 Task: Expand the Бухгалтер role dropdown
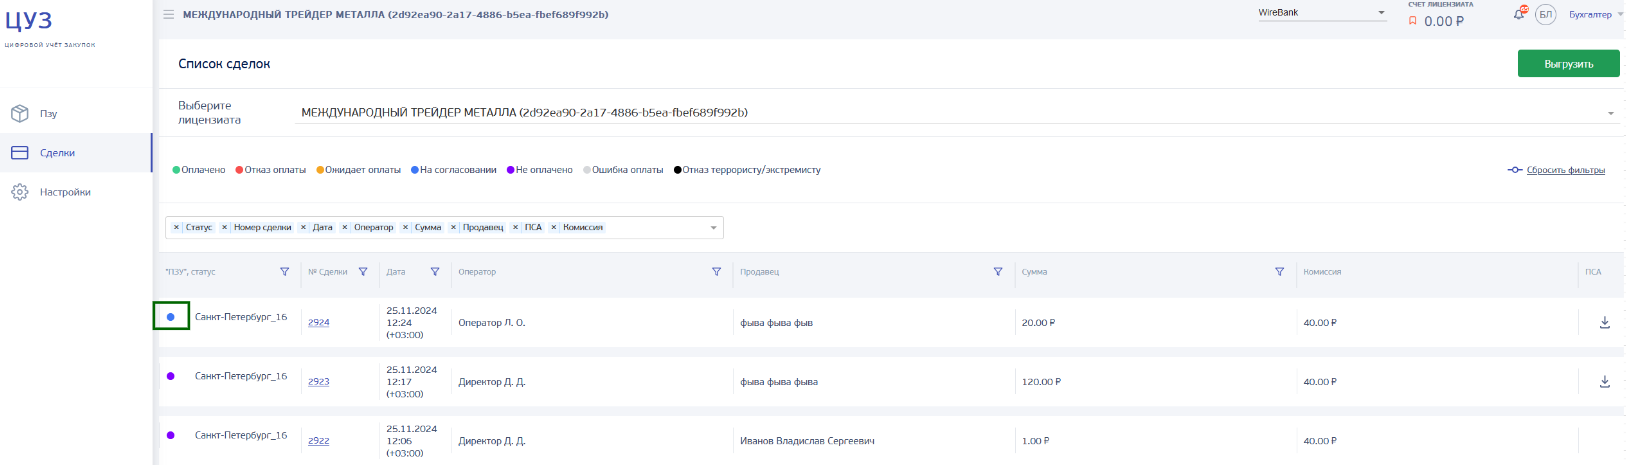tap(1596, 15)
